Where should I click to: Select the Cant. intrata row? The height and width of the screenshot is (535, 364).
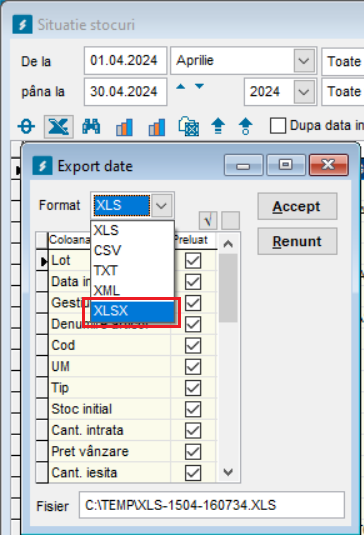click(x=109, y=431)
